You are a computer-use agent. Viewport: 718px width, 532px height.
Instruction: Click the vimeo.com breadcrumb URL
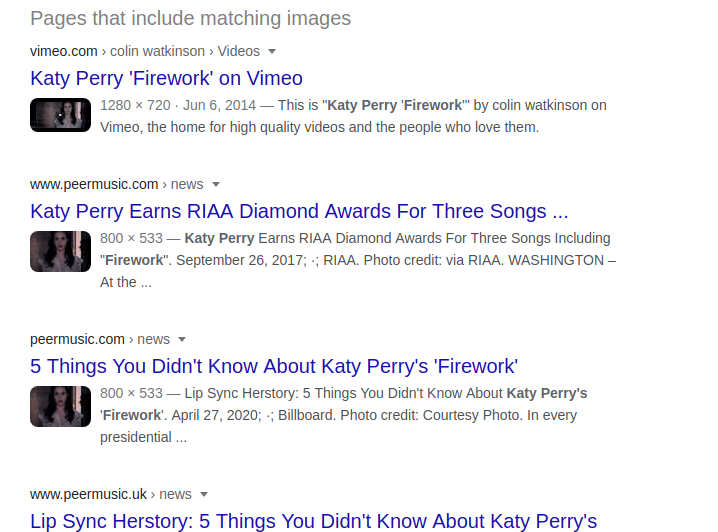point(64,51)
